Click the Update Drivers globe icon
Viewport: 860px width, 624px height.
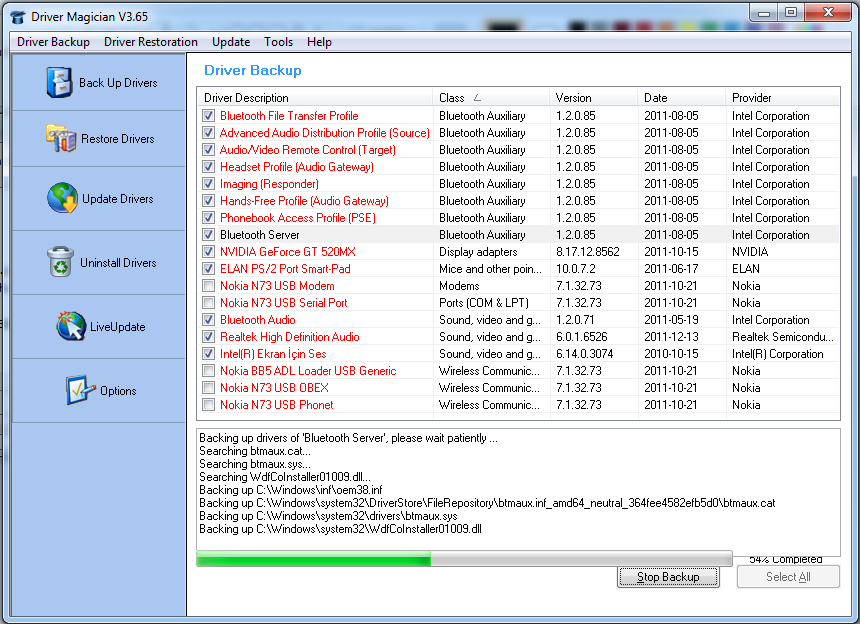pos(62,198)
